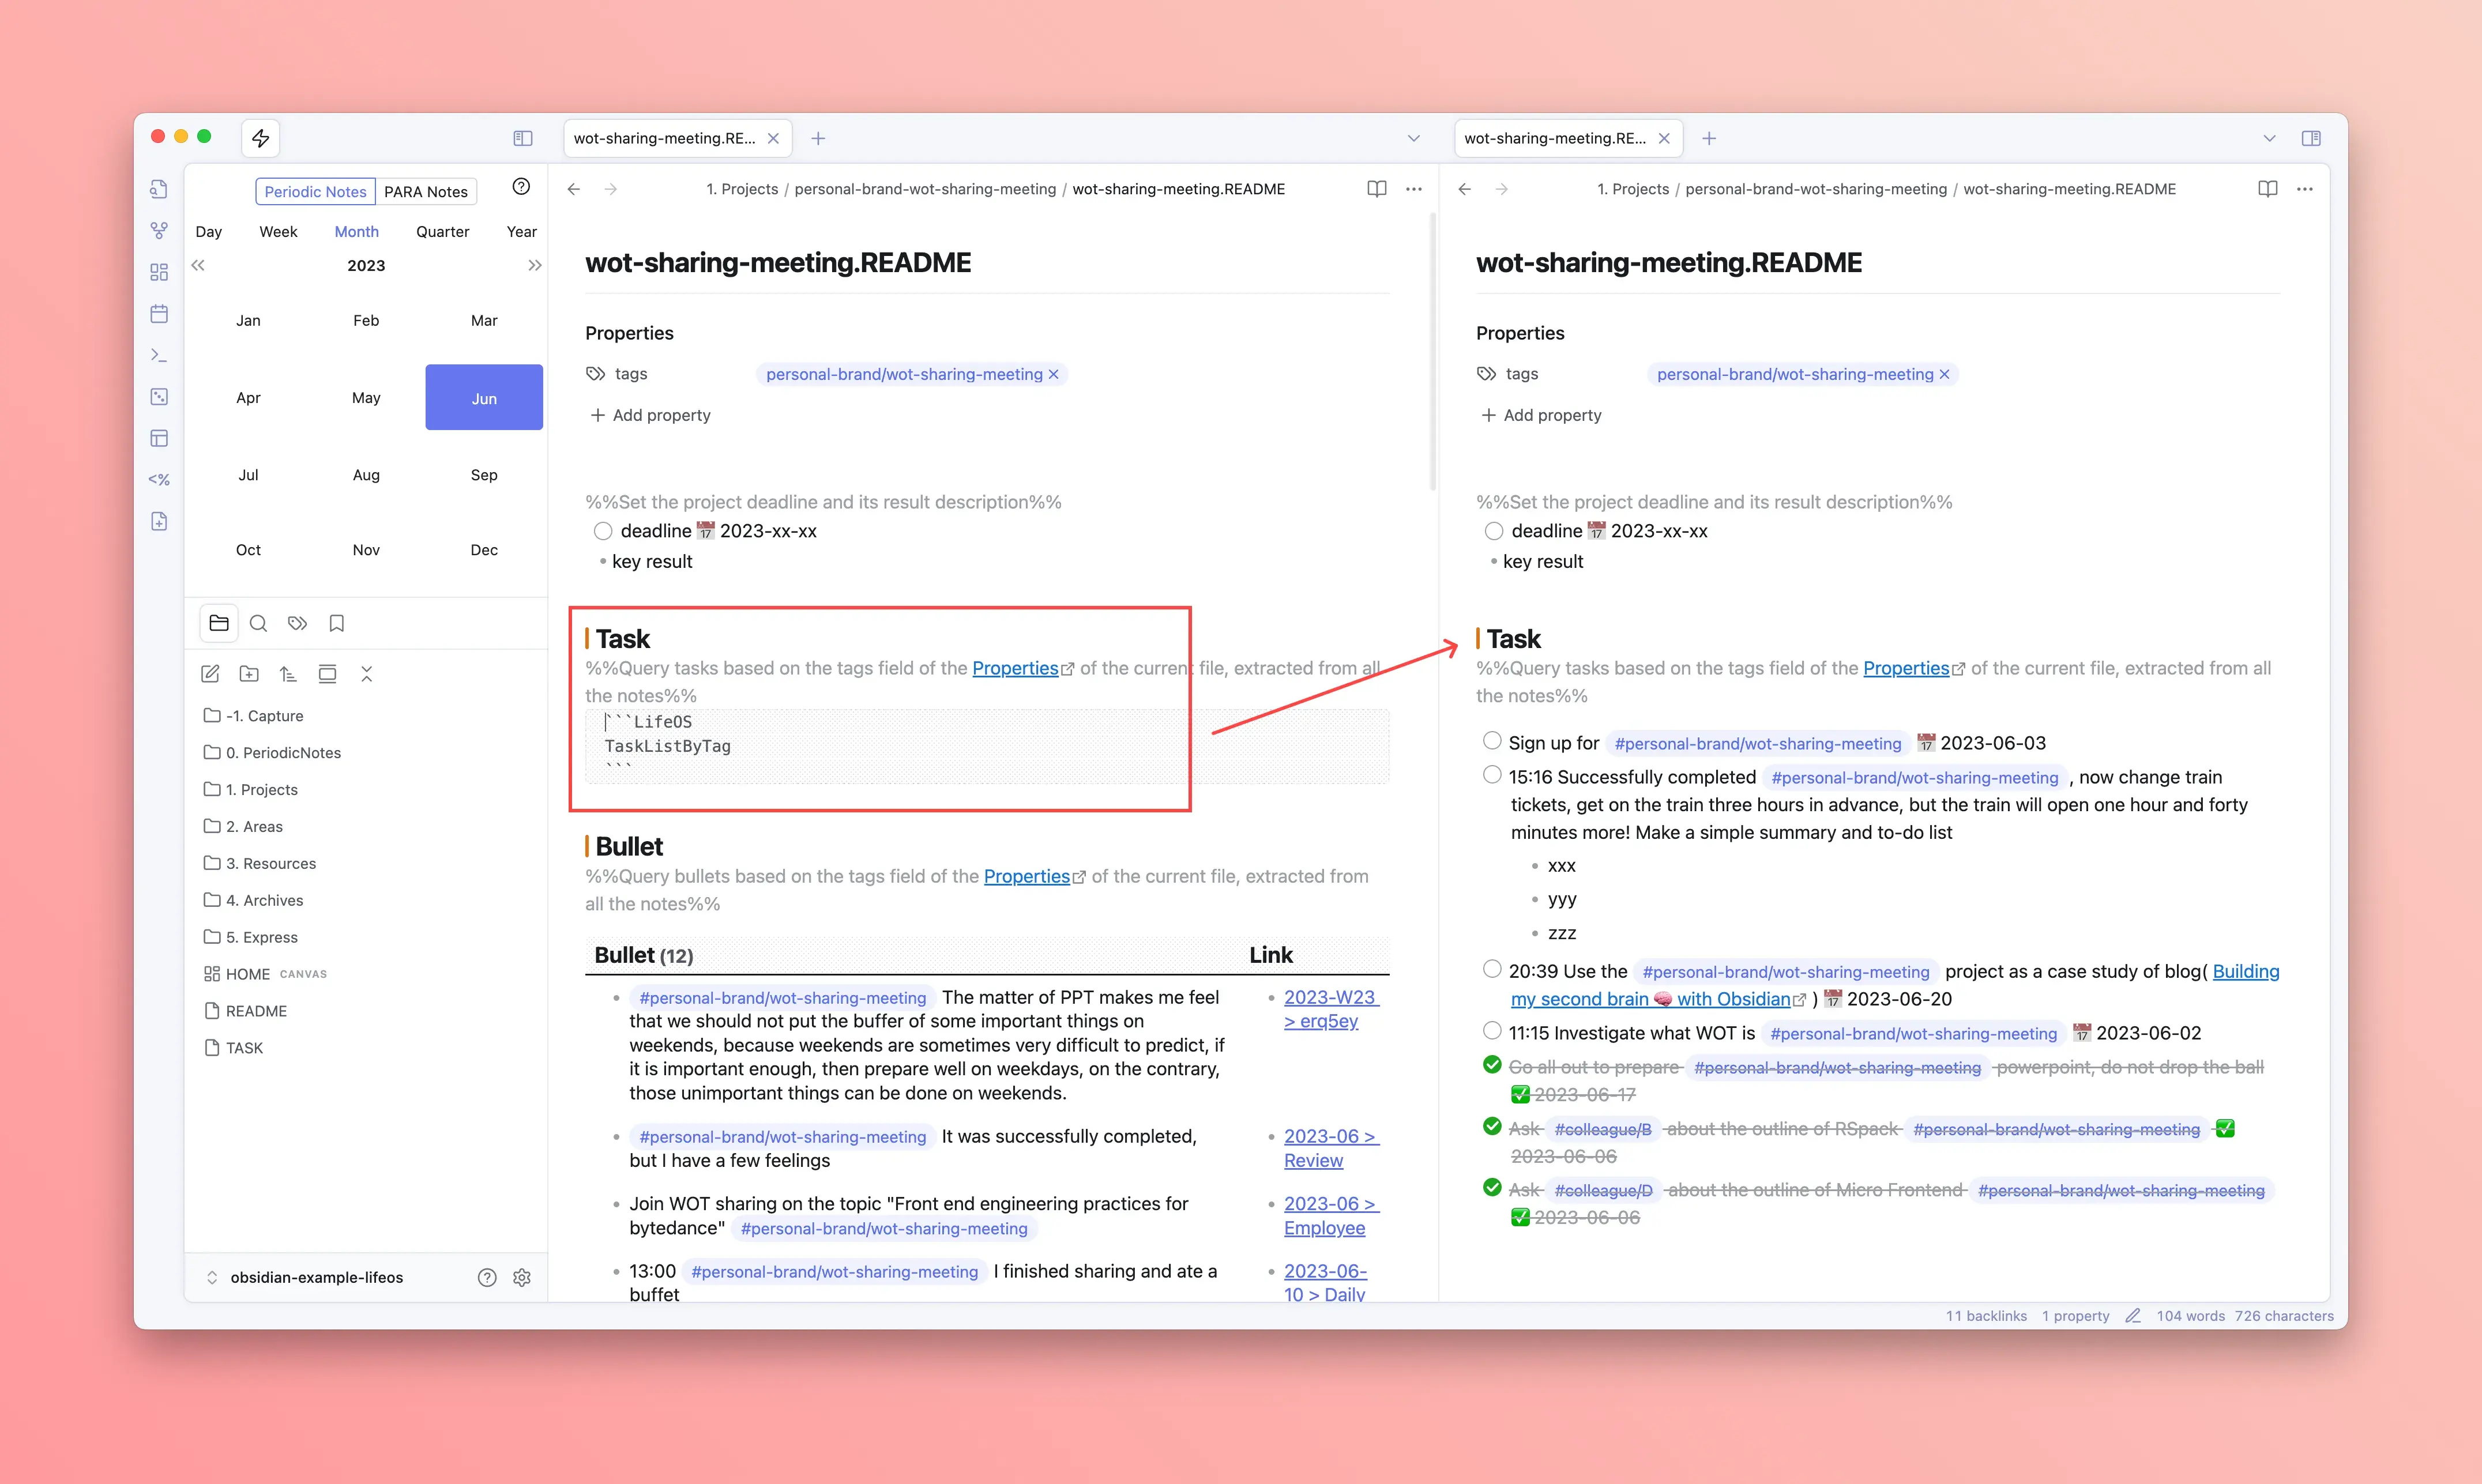The image size is (2482, 1484).
Task: Expand the 1. Projects folder
Action: coord(261,789)
